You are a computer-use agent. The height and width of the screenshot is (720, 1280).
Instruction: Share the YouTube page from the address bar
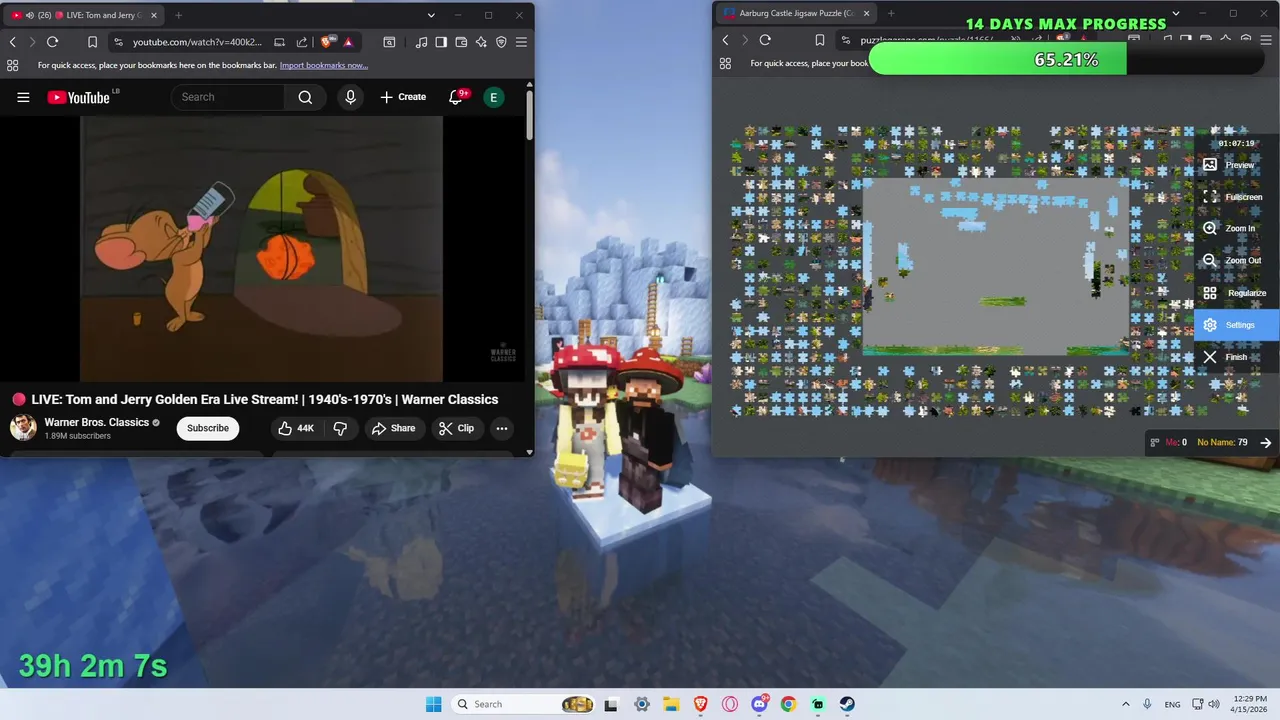(x=302, y=42)
